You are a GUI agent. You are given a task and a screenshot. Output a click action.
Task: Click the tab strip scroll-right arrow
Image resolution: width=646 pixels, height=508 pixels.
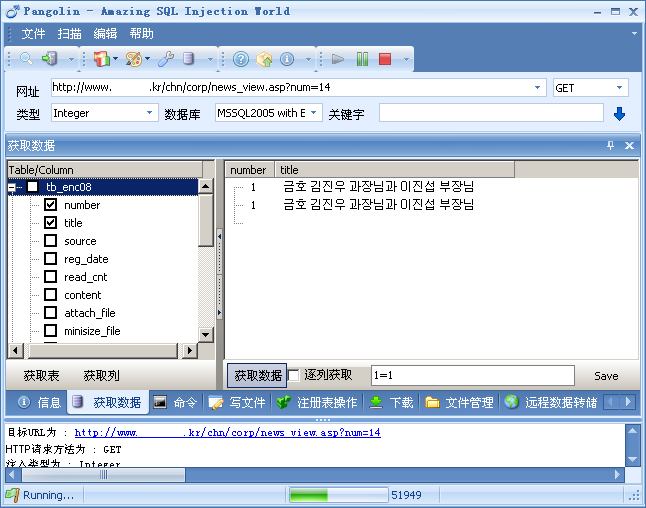coord(628,402)
